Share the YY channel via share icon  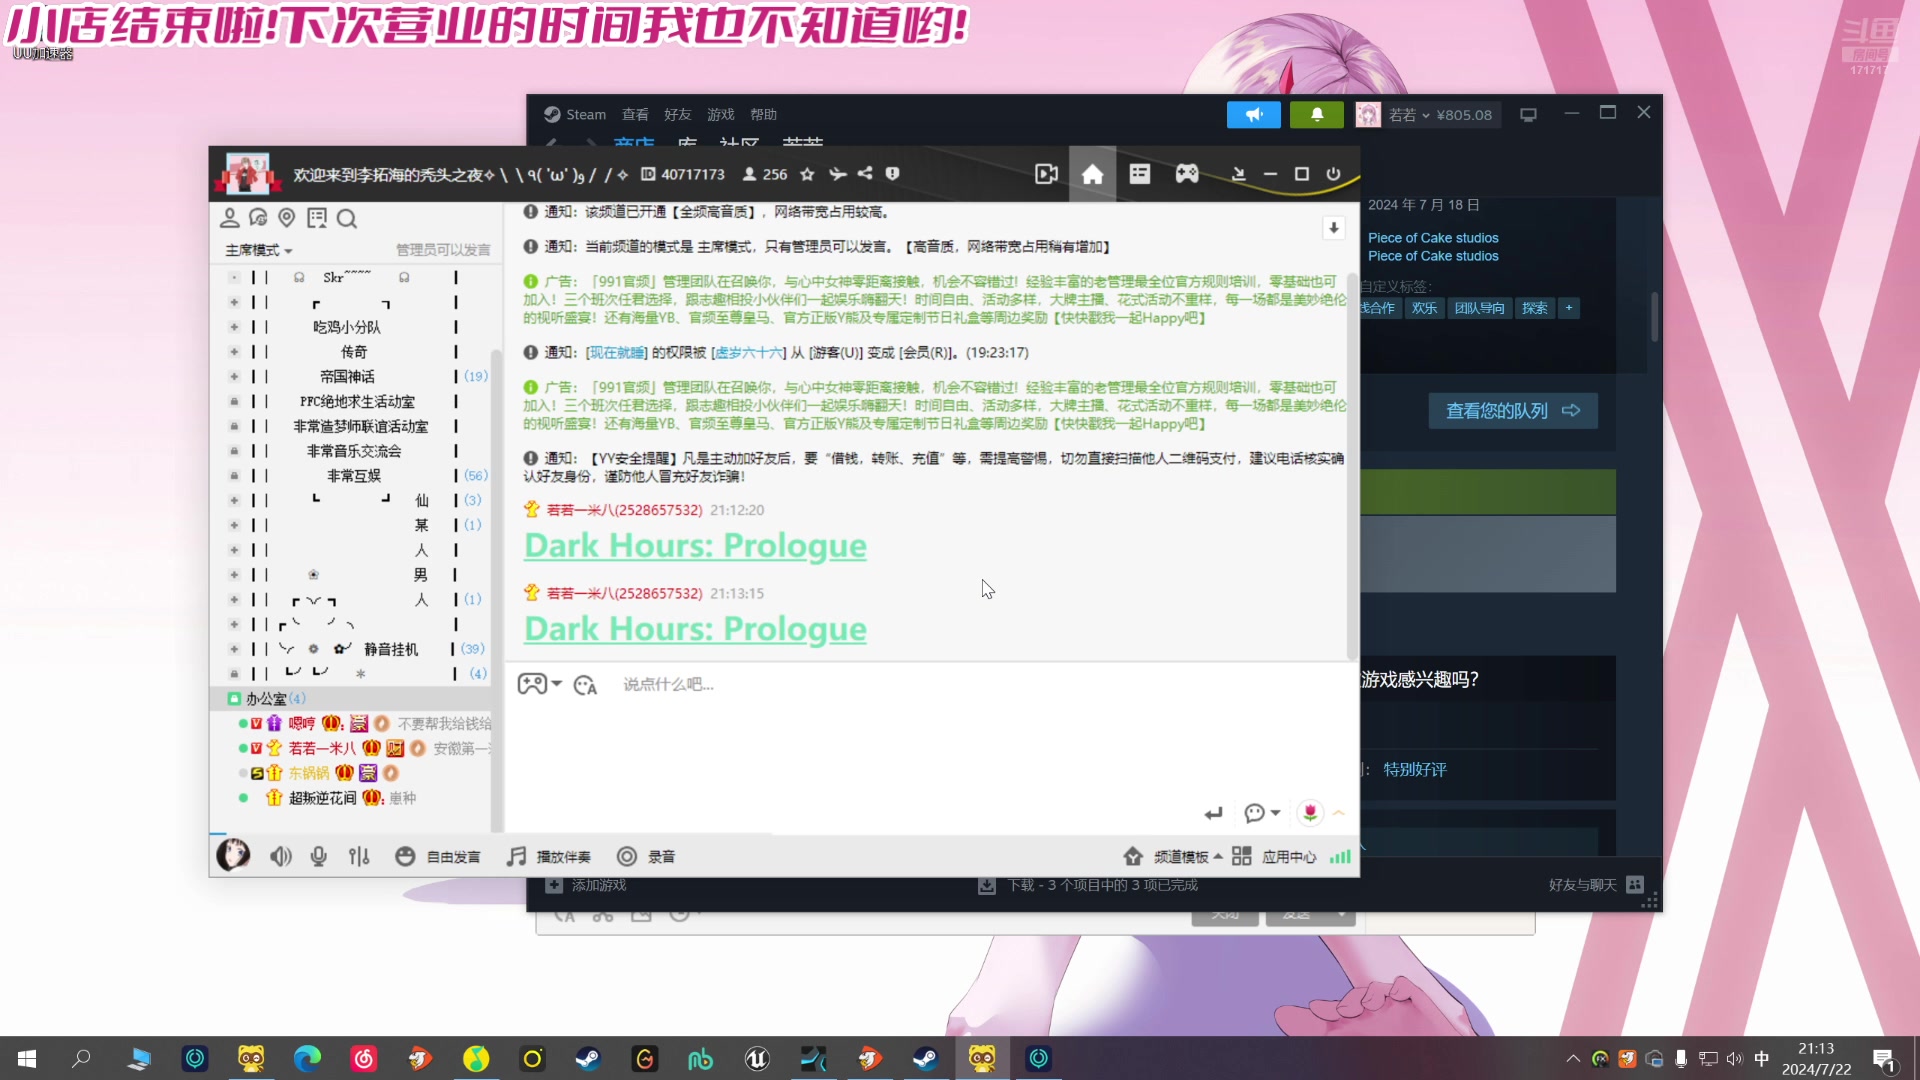pyautogui.click(x=865, y=174)
